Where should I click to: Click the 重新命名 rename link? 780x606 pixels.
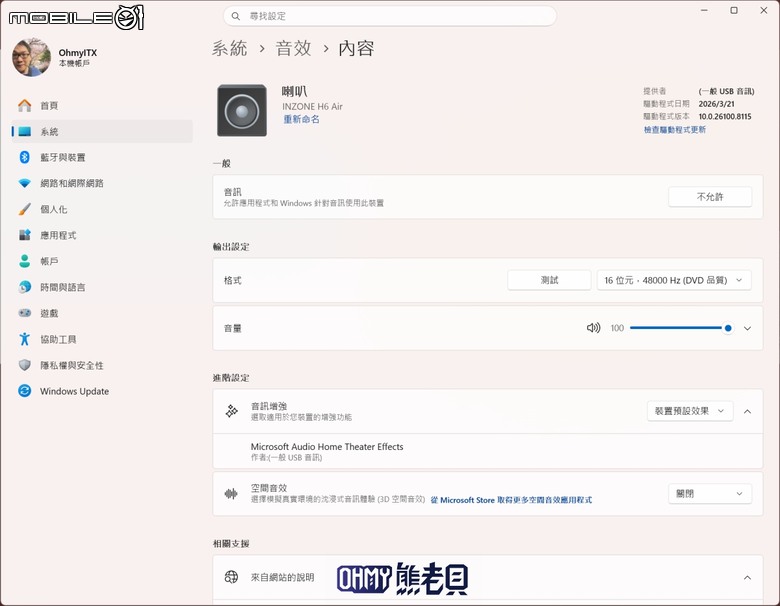pyautogui.click(x=301, y=119)
